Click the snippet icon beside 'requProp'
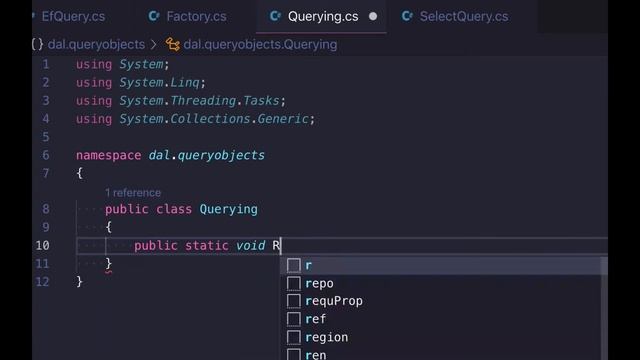This screenshot has width=640, height=360. click(x=293, y=301)
